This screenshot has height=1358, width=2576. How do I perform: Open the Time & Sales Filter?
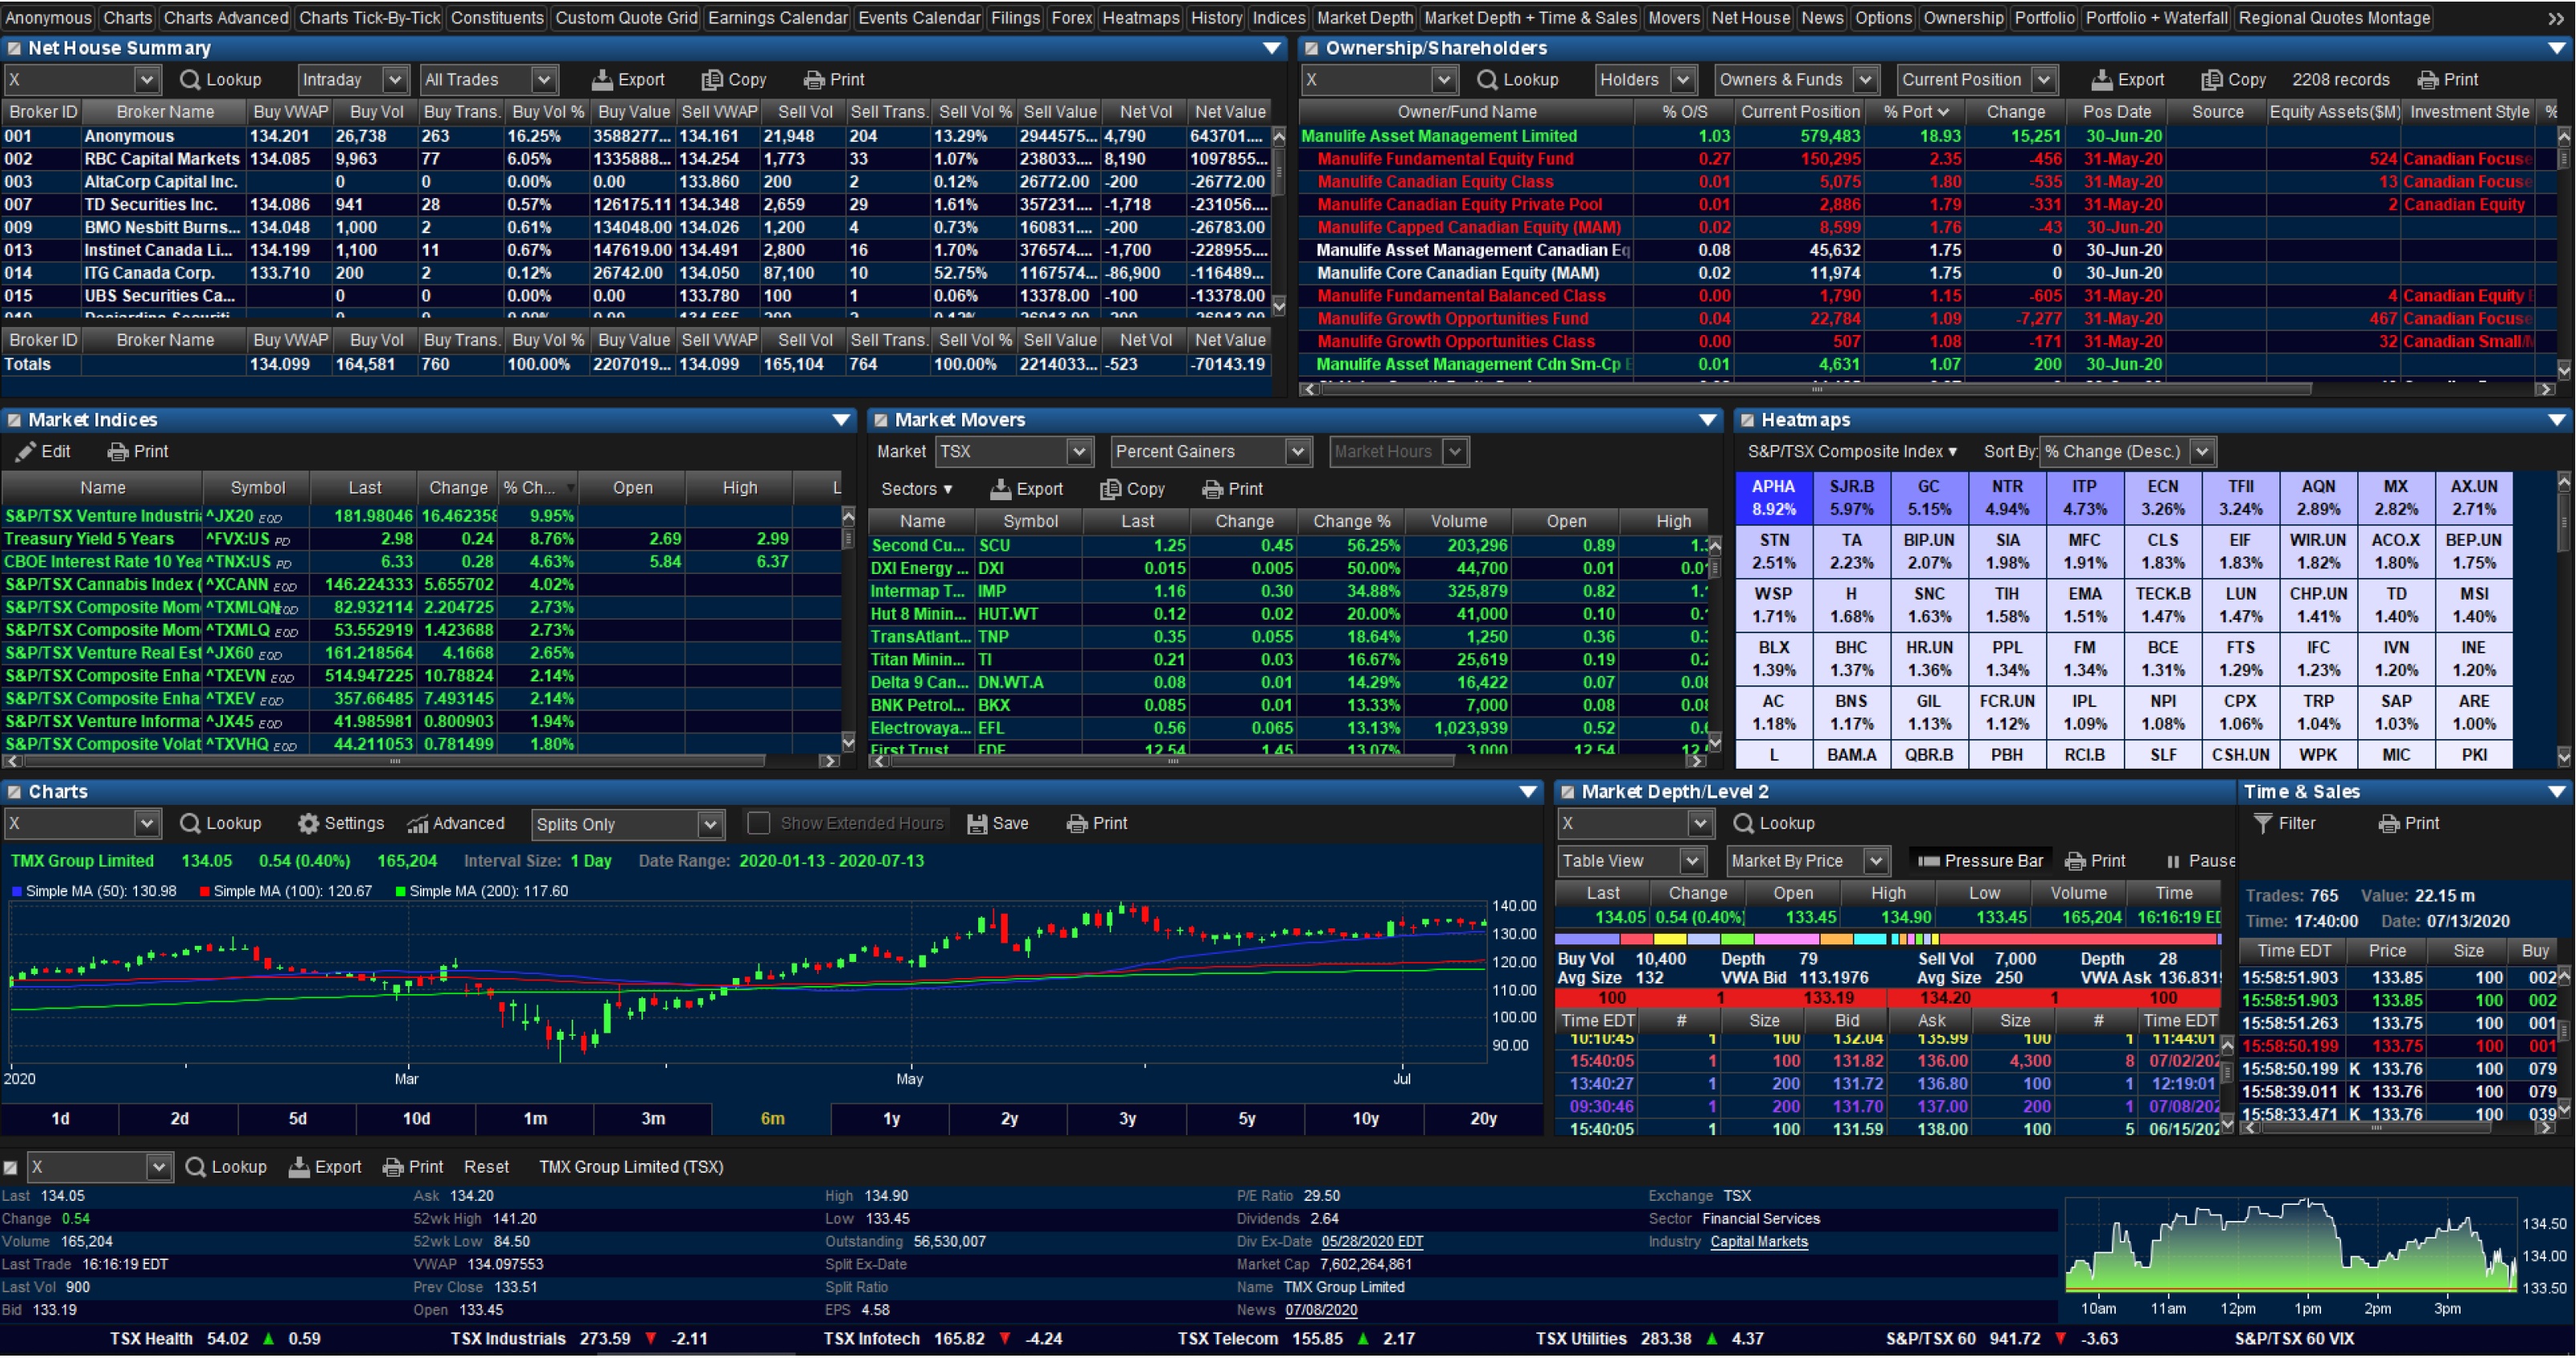[2284, 823]
